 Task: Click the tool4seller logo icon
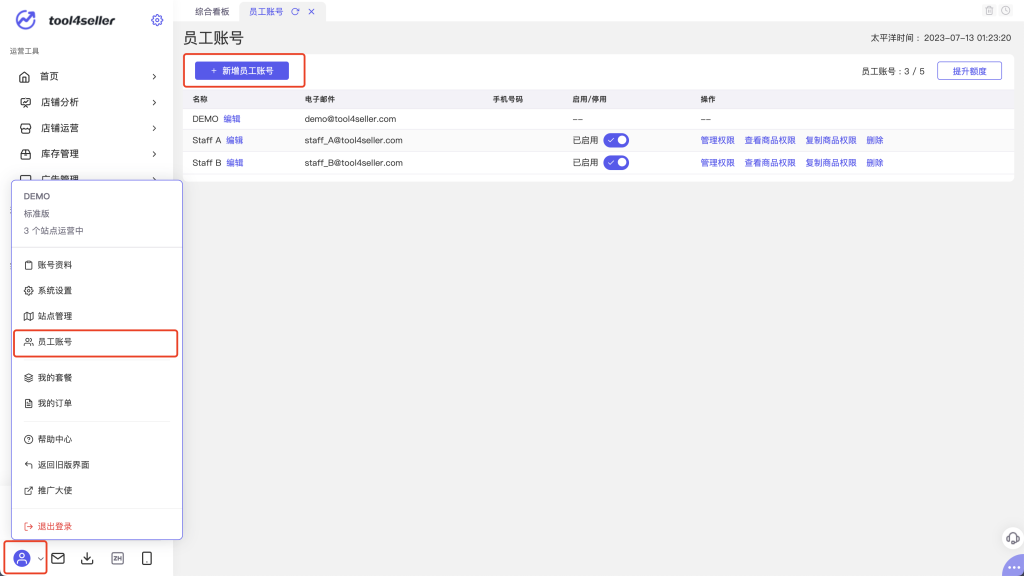coord(26,20)
